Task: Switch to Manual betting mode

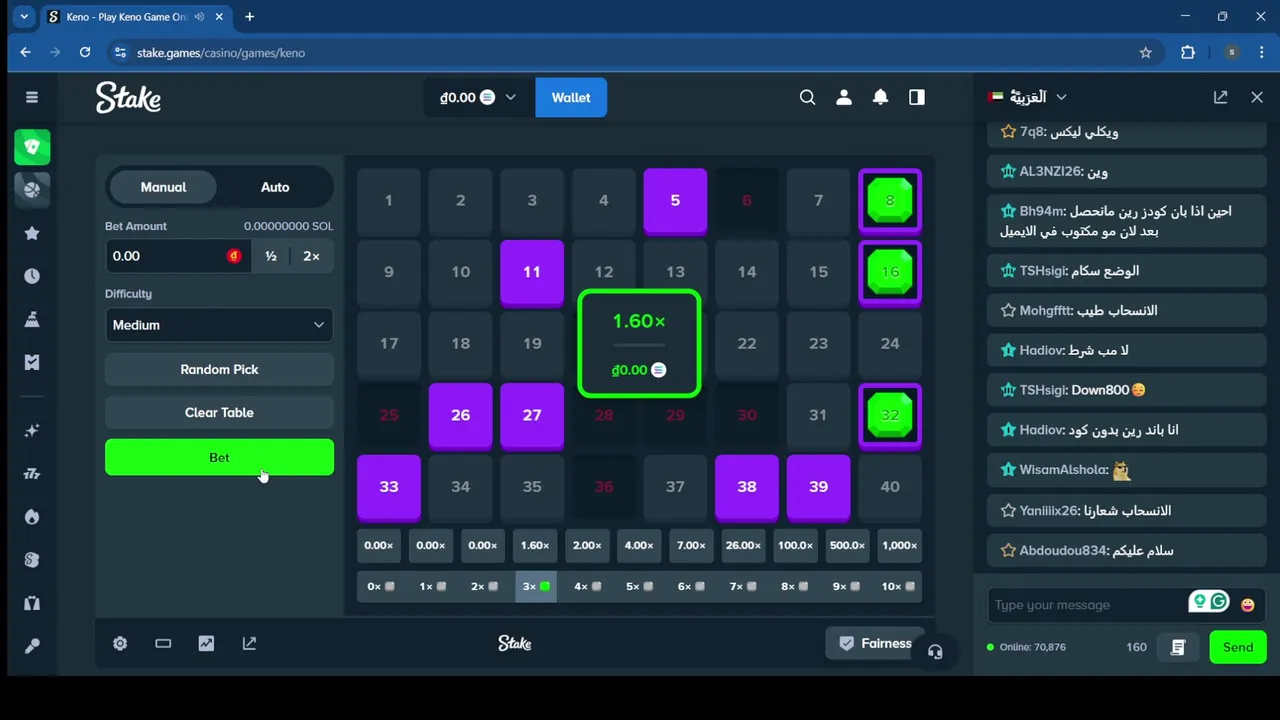Action: pos(163,187)
